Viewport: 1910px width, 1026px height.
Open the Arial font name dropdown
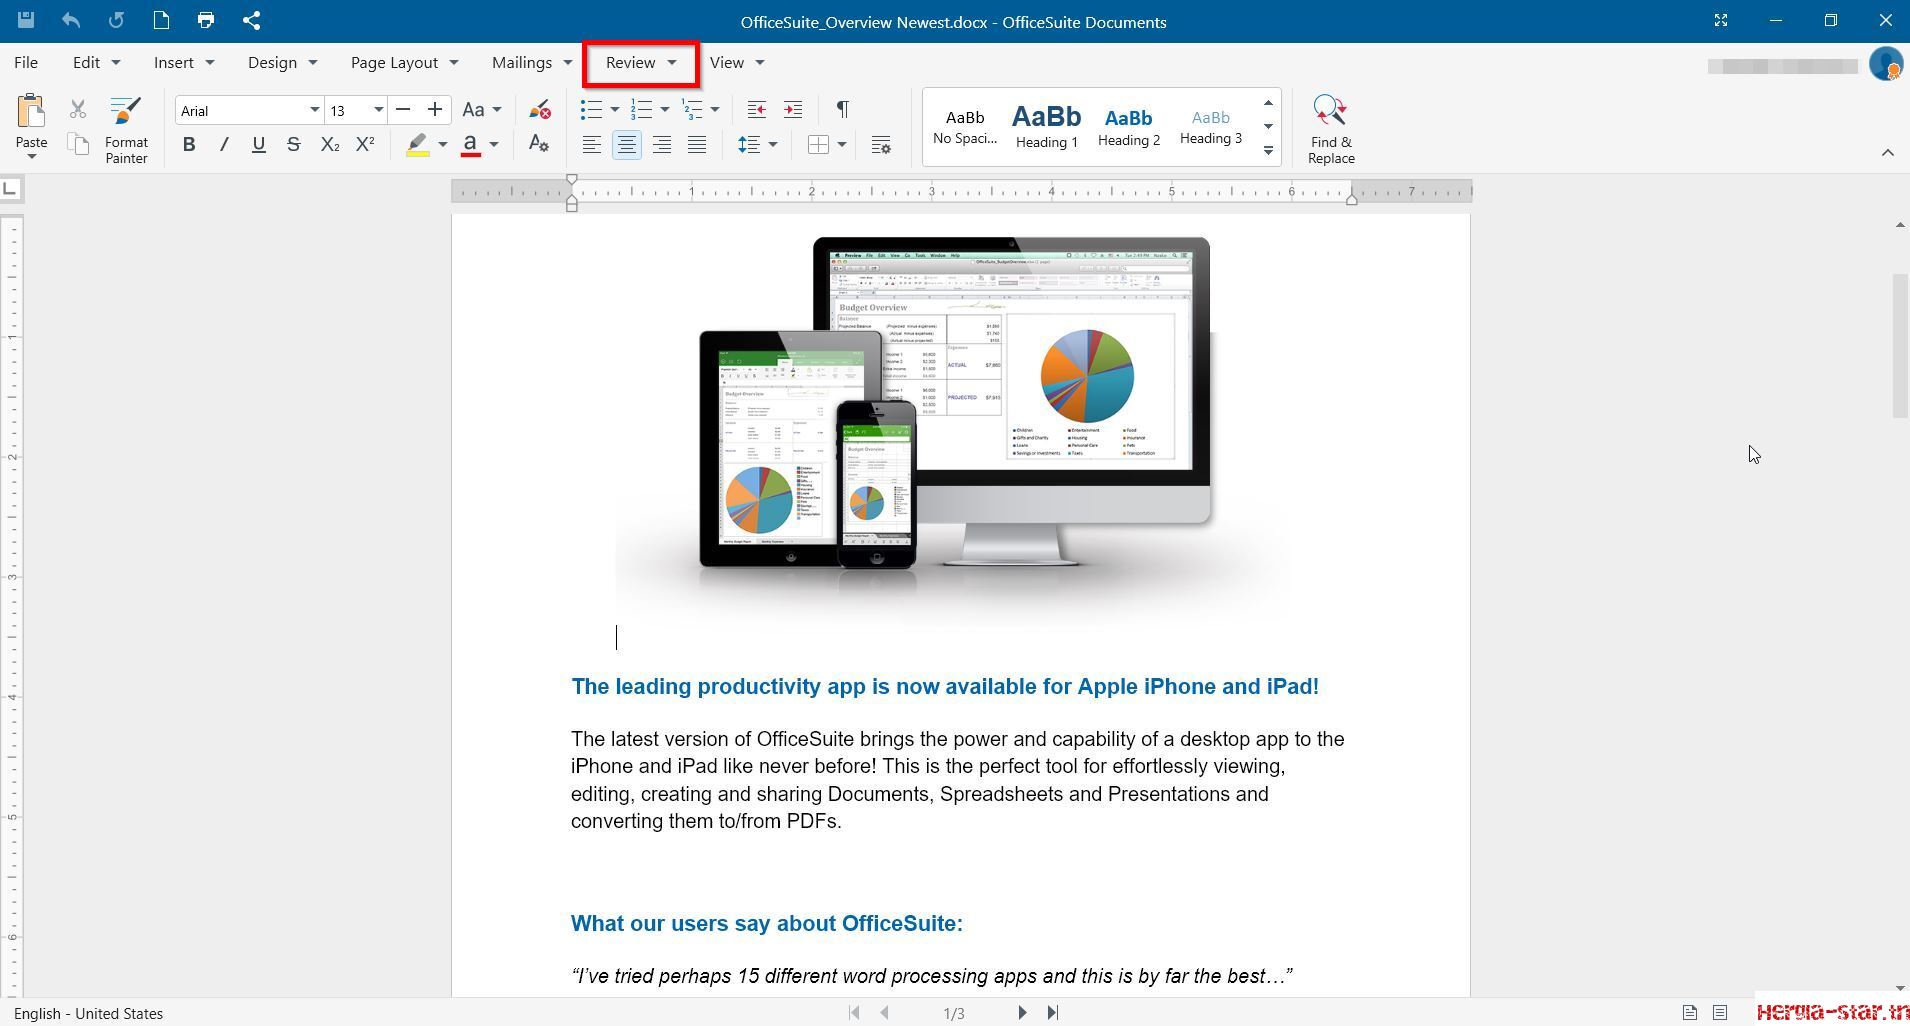(314, 110)
